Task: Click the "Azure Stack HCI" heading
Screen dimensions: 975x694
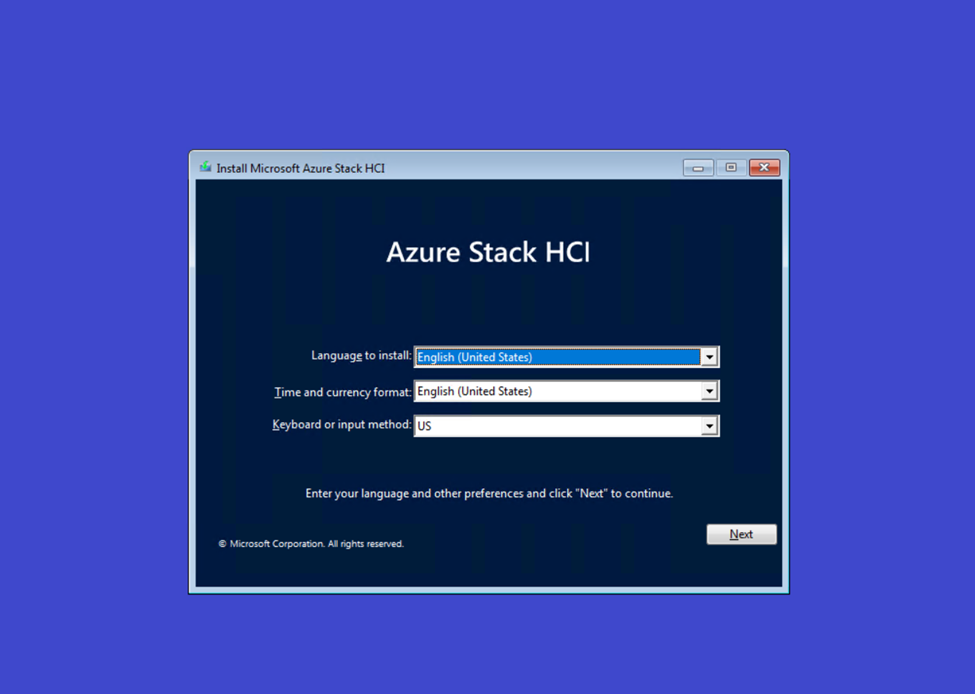Action: point(488,252)
